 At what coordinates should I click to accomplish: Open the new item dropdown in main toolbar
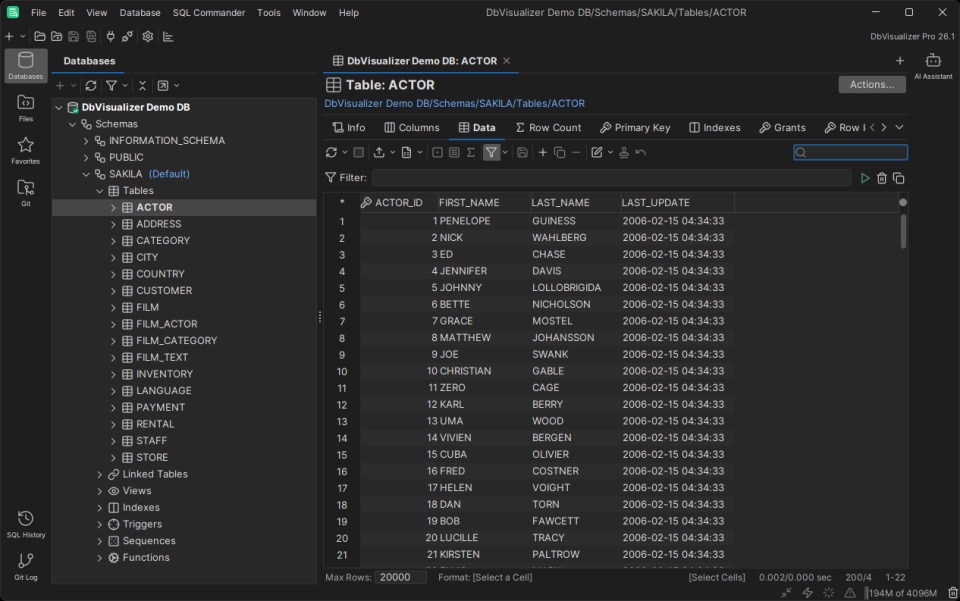click(x=23, y=36)
